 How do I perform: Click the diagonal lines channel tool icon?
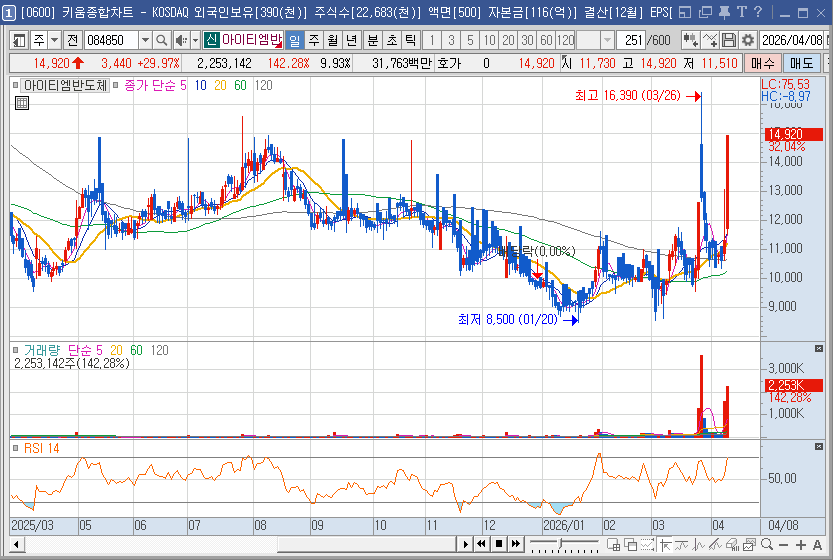(x=715, y=544)
